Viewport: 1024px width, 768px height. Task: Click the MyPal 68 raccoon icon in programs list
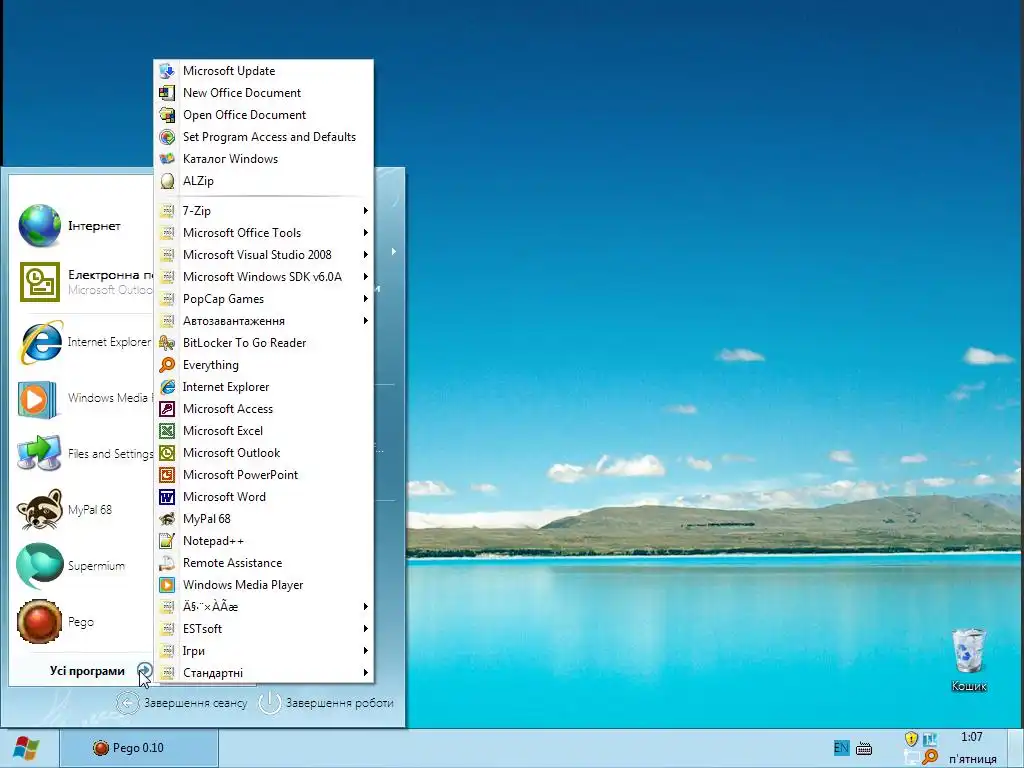pos(167,519)
